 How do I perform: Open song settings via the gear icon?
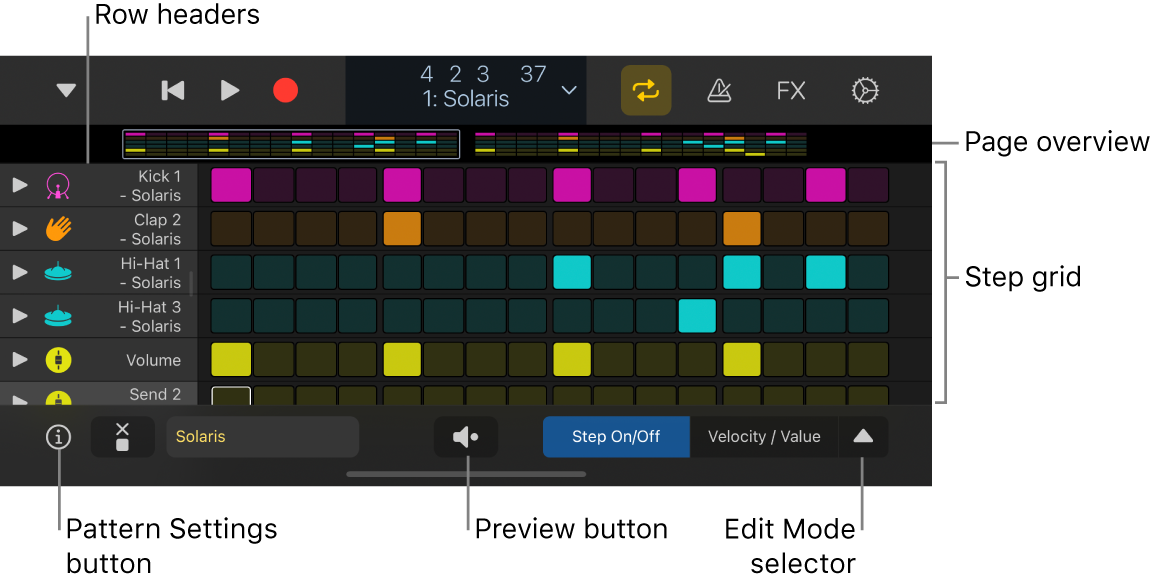[x=865, y=91]
